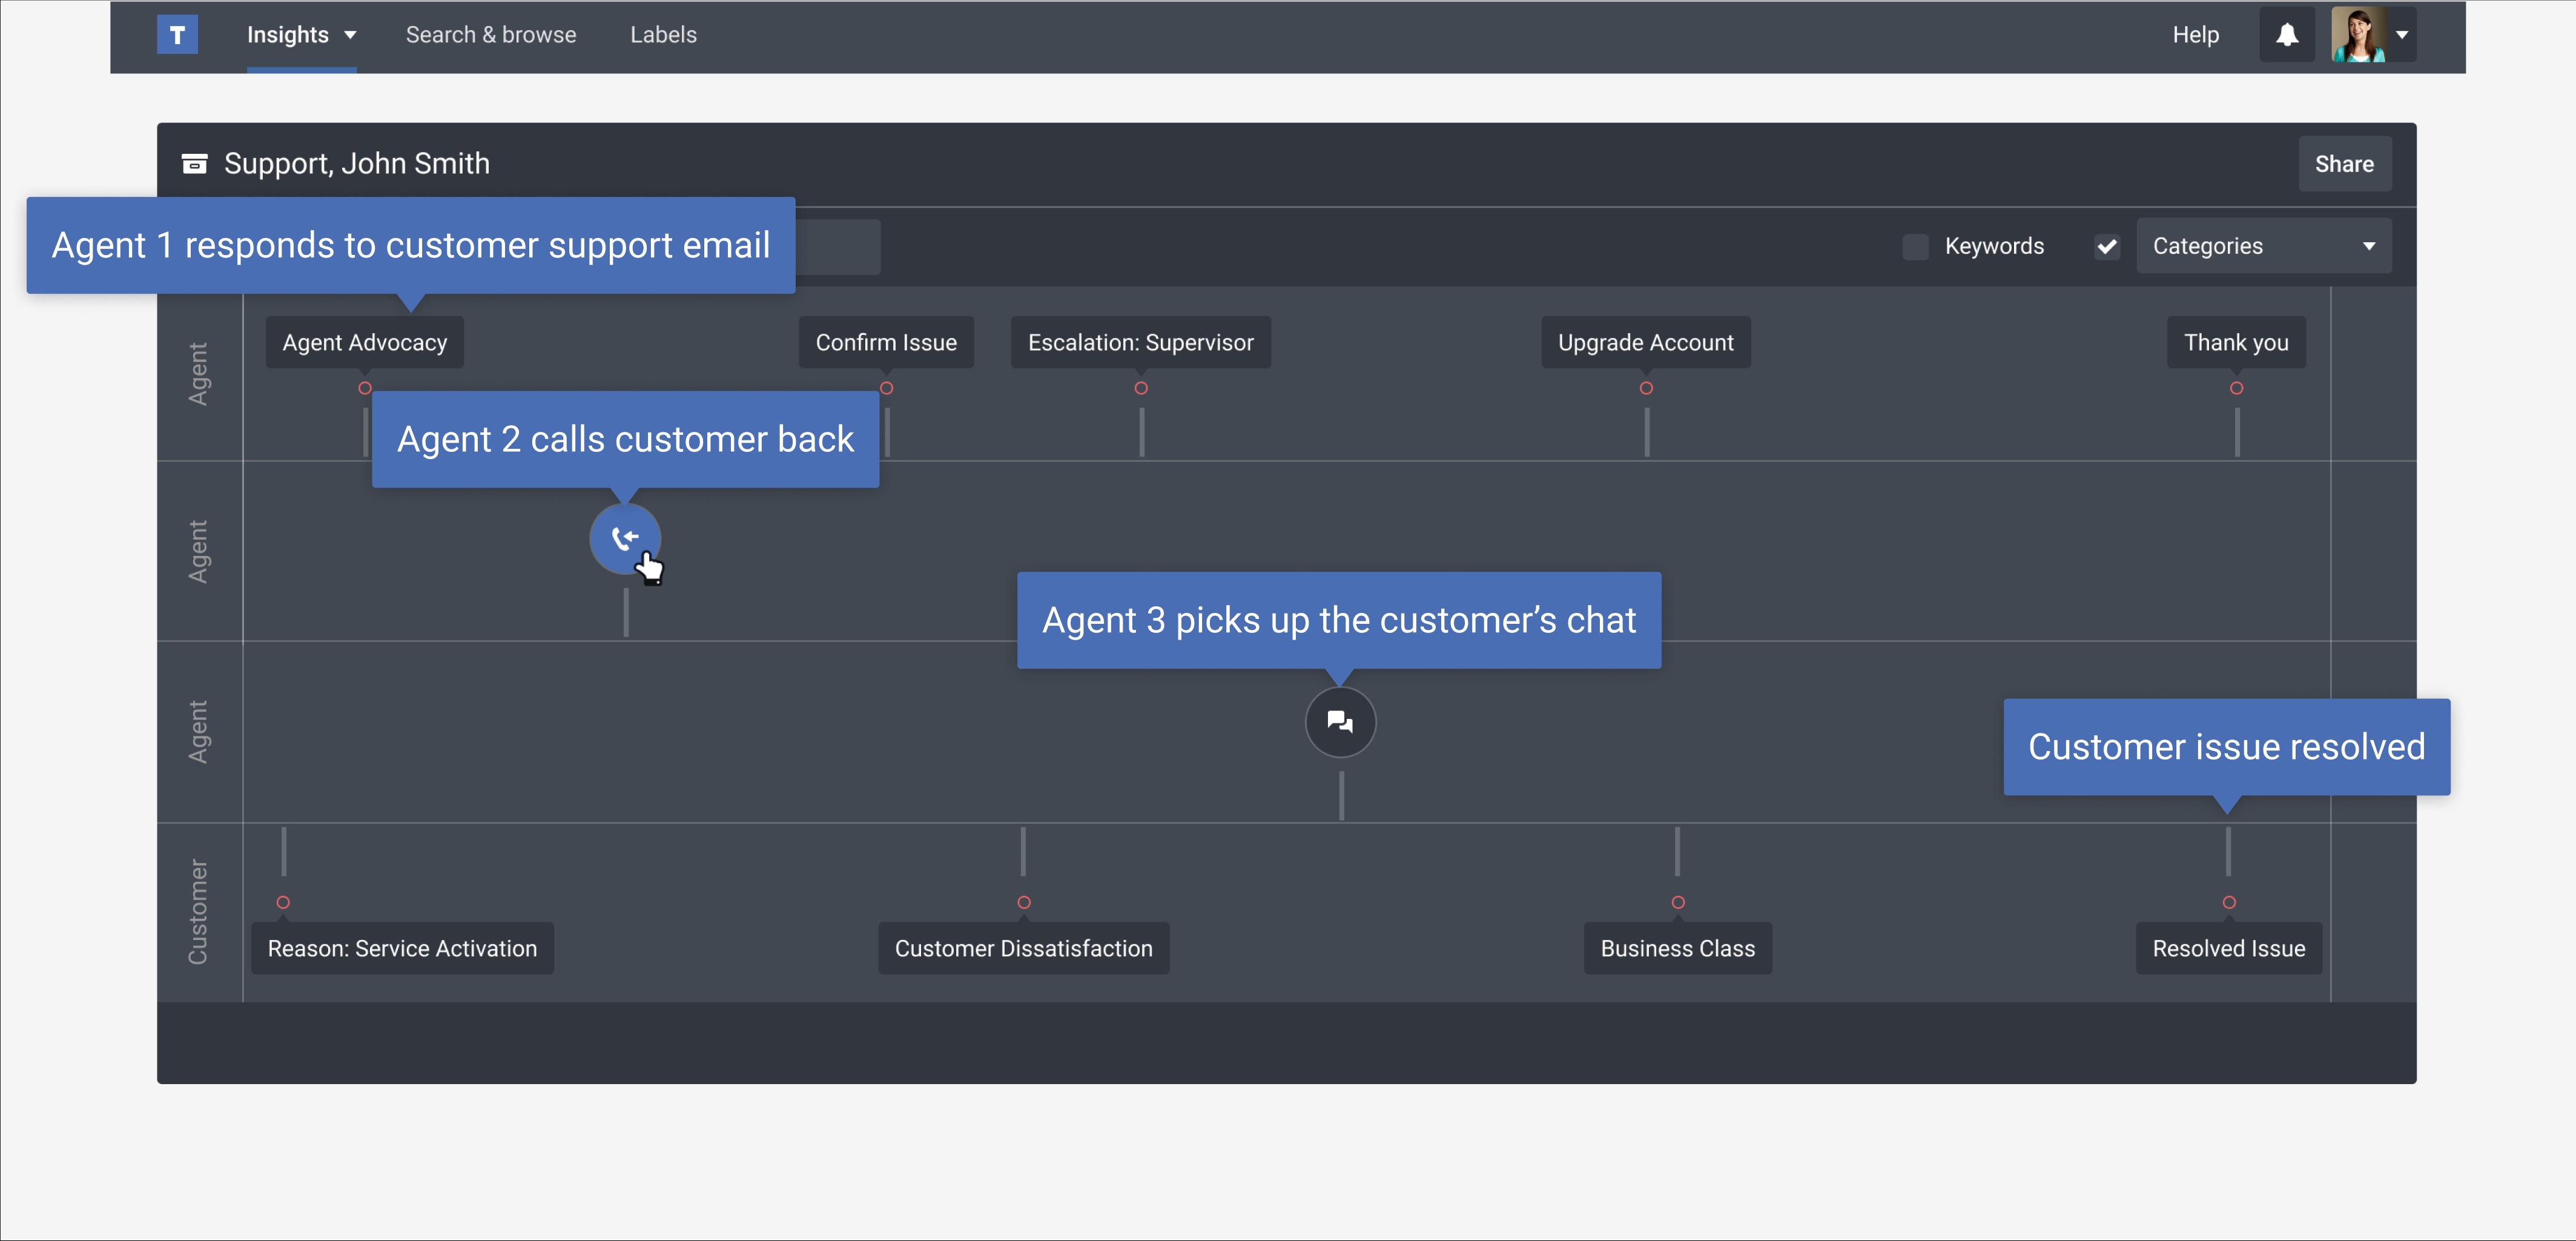Screen dimensions: 2576x1241
Task: Select the incoming call icon on Agent 2's timeline
Action: coord(625,539)
